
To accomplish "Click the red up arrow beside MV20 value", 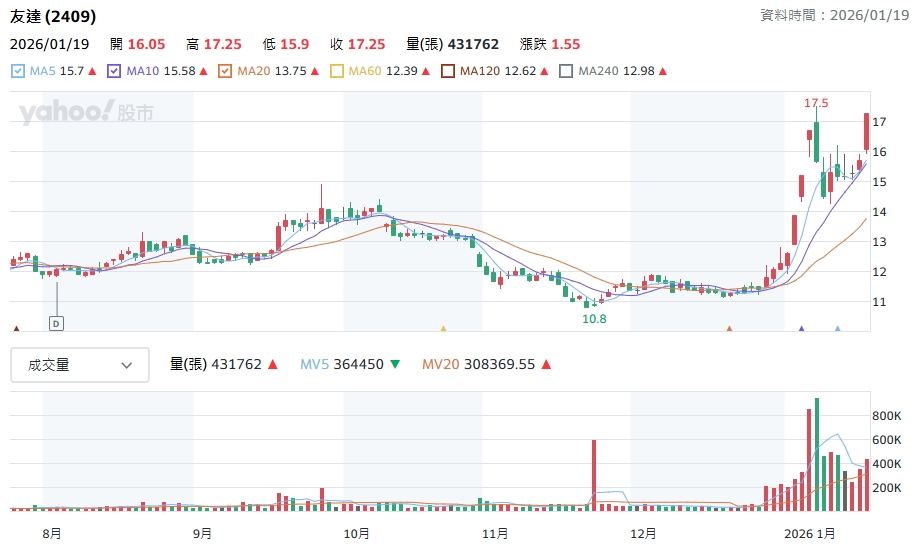I will pos(546,365).
